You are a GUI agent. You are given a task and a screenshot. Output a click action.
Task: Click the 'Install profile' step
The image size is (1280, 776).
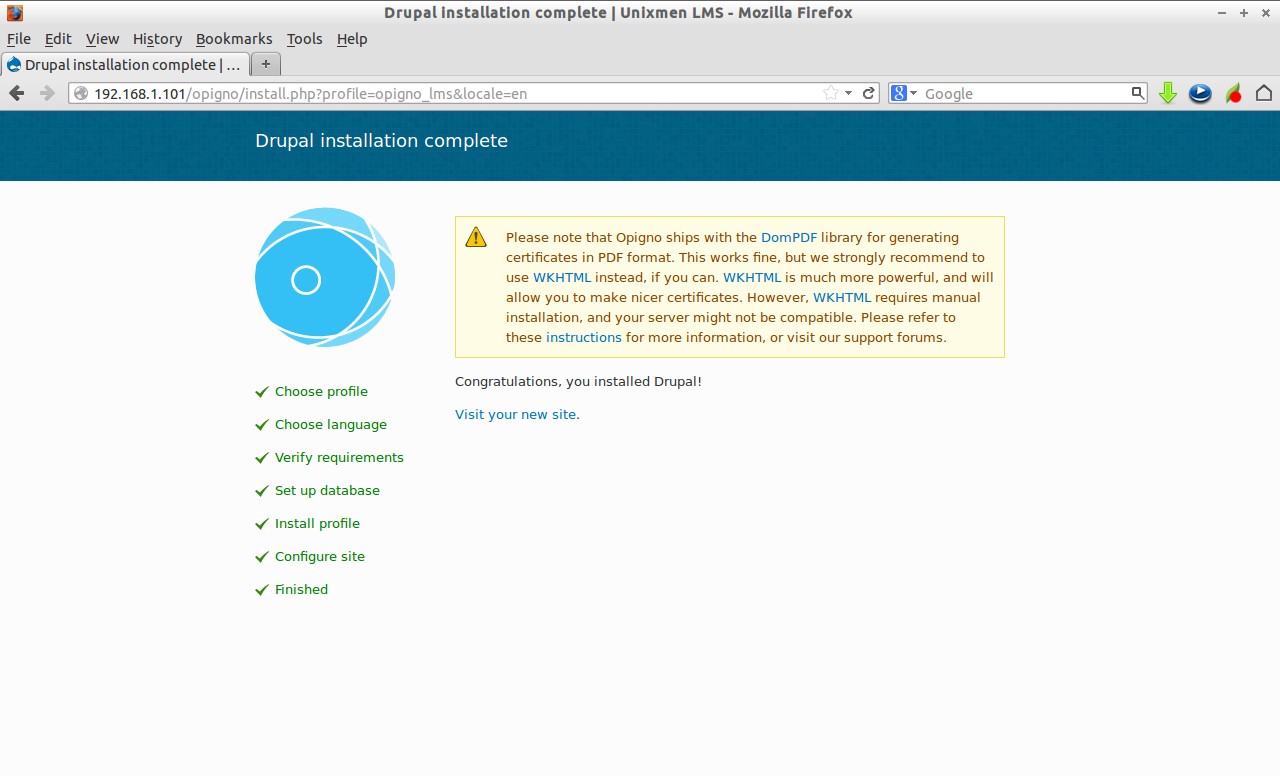click(317, 523)
